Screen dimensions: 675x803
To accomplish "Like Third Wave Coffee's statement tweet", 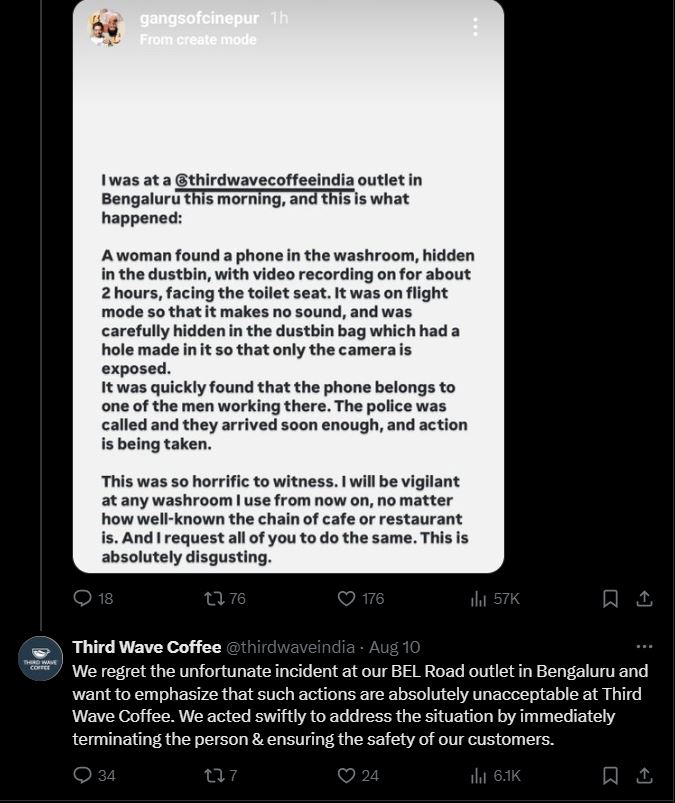I will coord(346,775).
